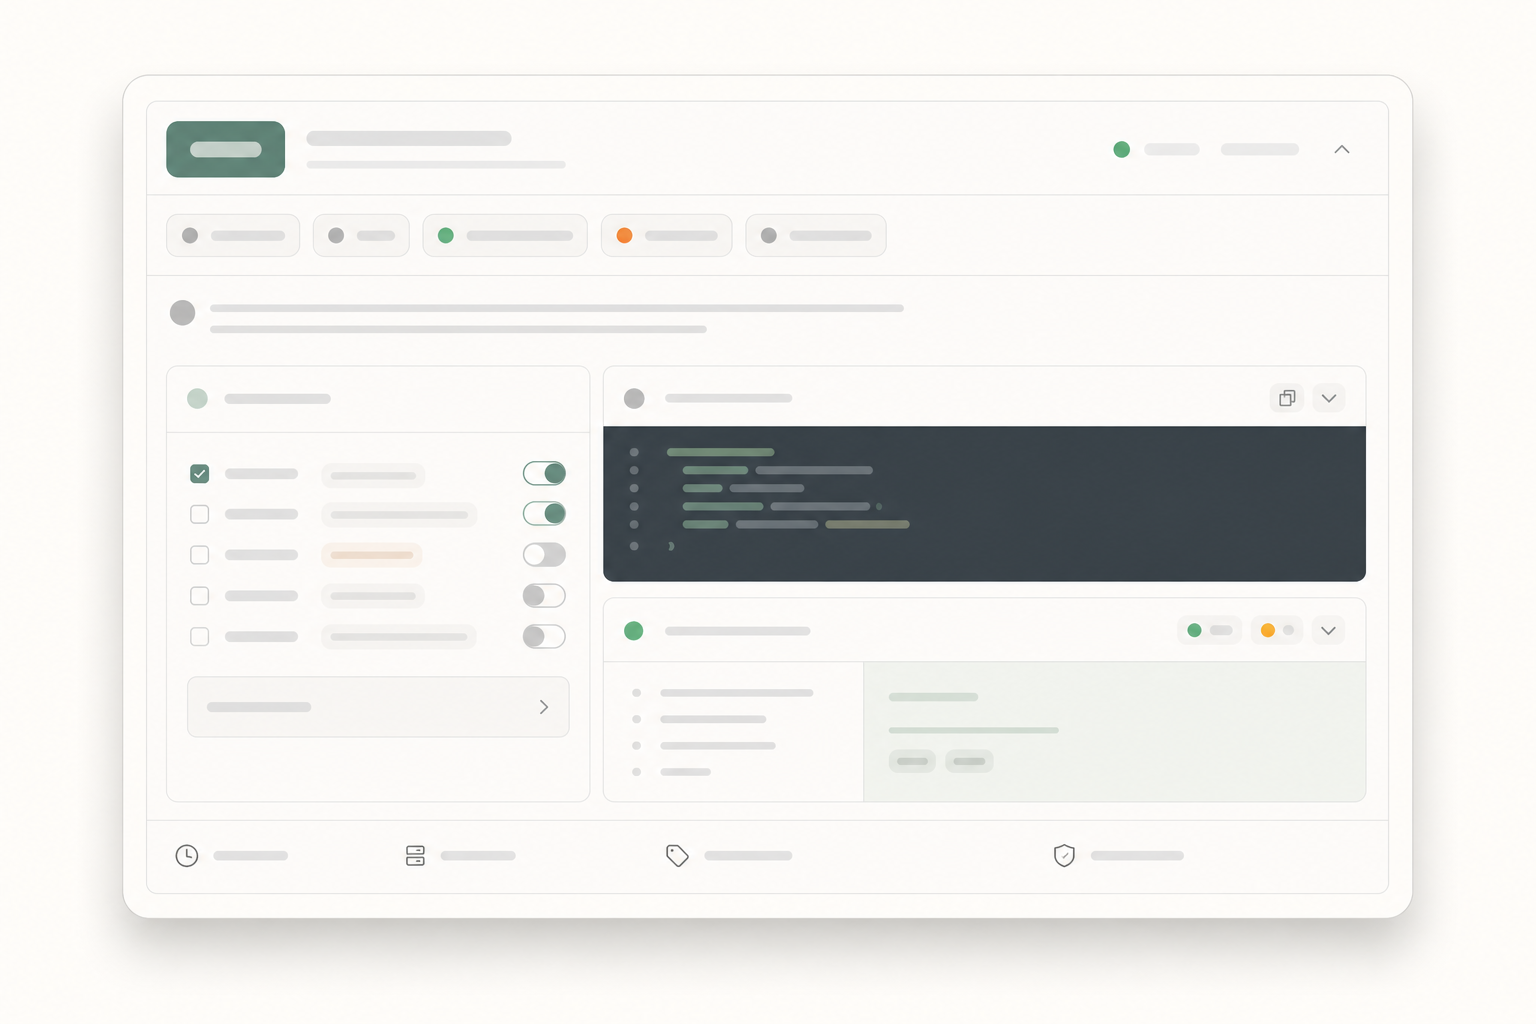Screen dimensions: 1536x1024
Task: Click inside the dark code block
Action: (x=984, y=504)
